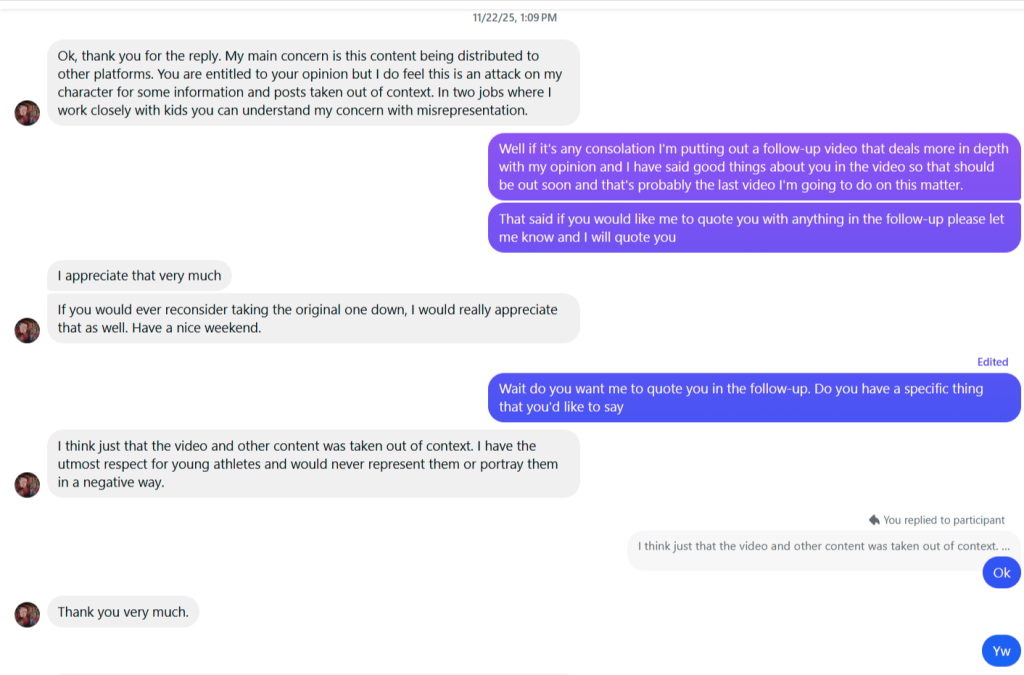
Task: Open the participant's profile picture beside first message
Action: click(27, 113)
